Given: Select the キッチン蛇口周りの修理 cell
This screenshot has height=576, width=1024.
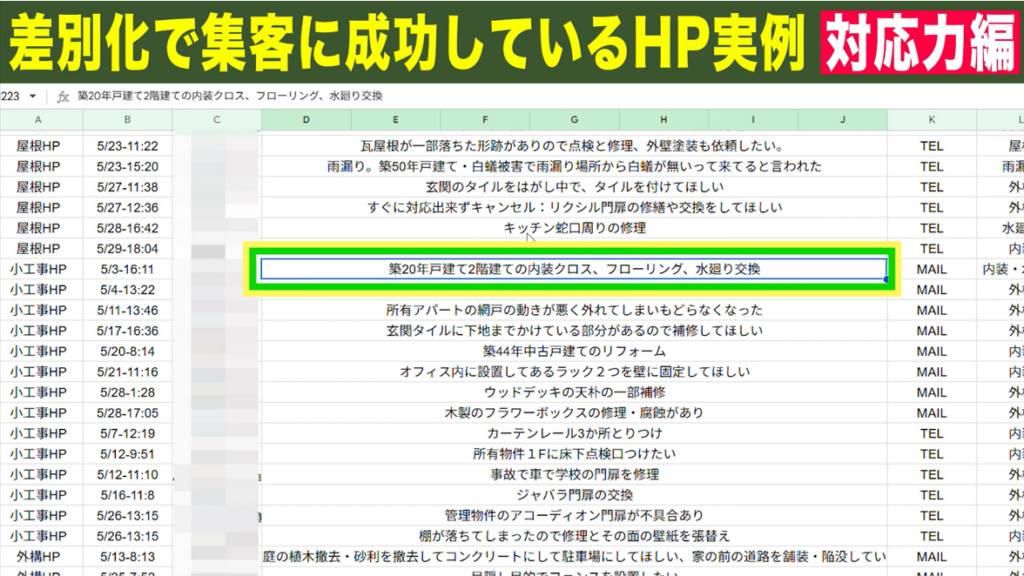Looking at the screenshot, I should pos(574,228).
